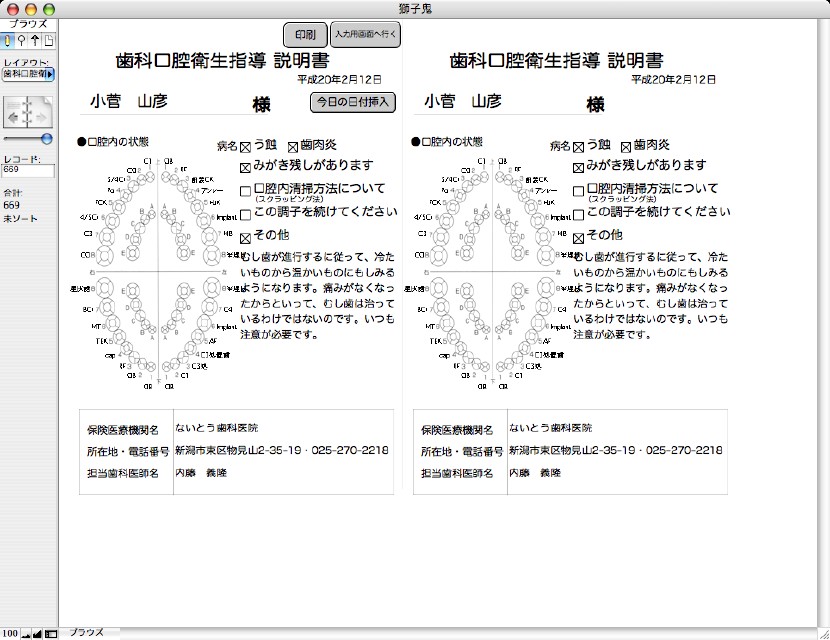Toggle the 歯肉炎 checkbox in the right form
Screen dimensions: 830x640
(626, 147)
